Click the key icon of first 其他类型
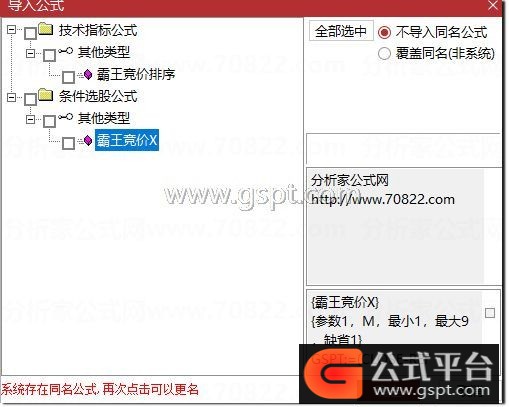509x407 pixels. [65, 51]
